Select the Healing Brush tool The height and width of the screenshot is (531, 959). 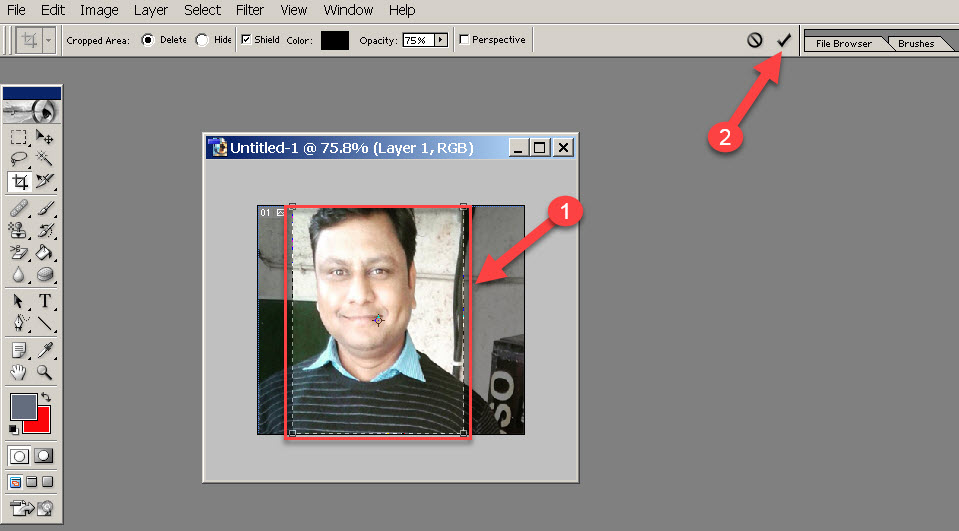point(19,209)
